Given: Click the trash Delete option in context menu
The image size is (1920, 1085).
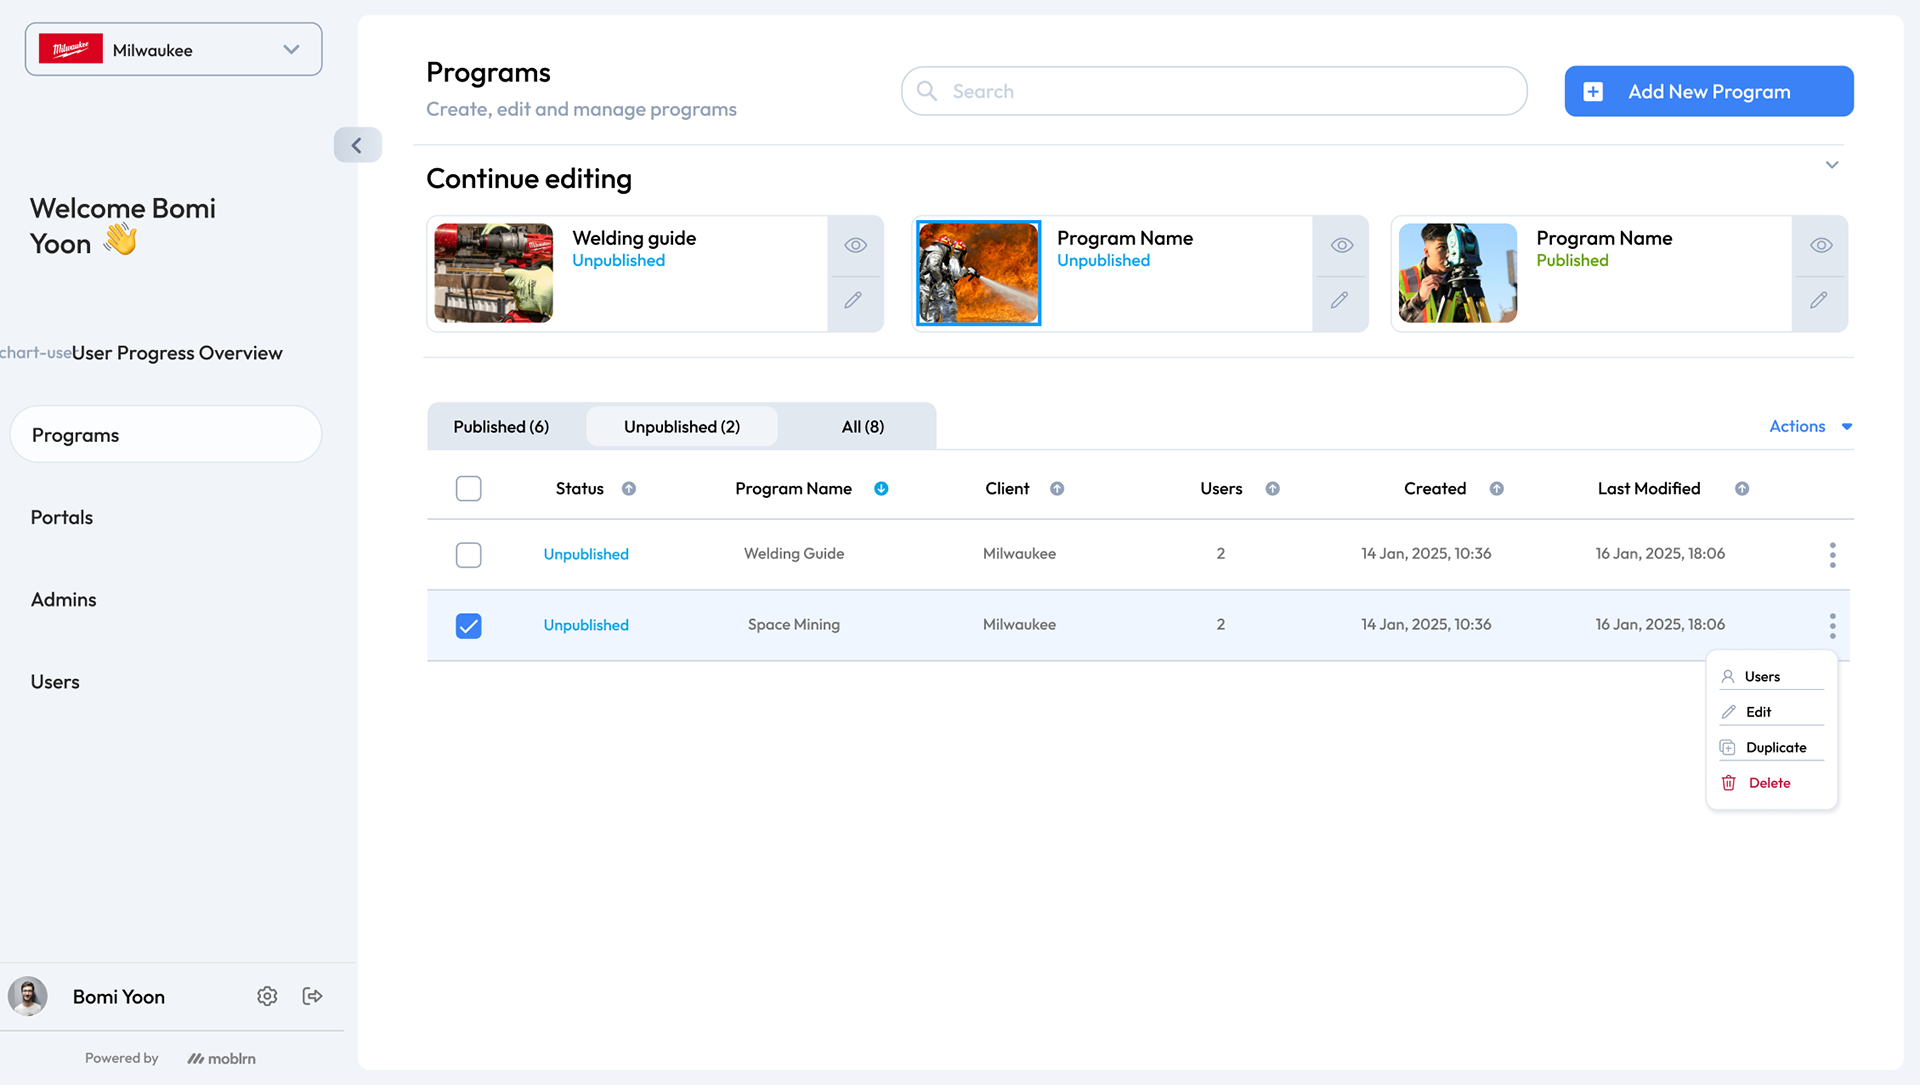Looking at the screenshot, I should 1768,783.
